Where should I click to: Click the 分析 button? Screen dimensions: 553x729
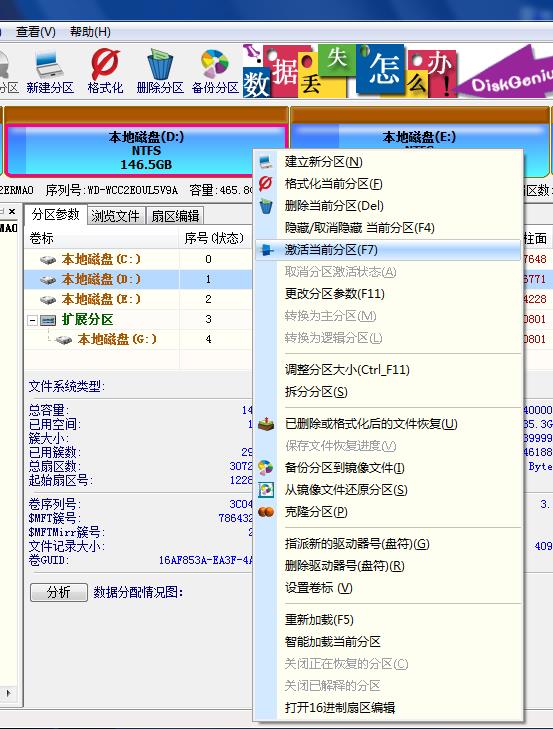pyautogui.click(x=59, y=592)
